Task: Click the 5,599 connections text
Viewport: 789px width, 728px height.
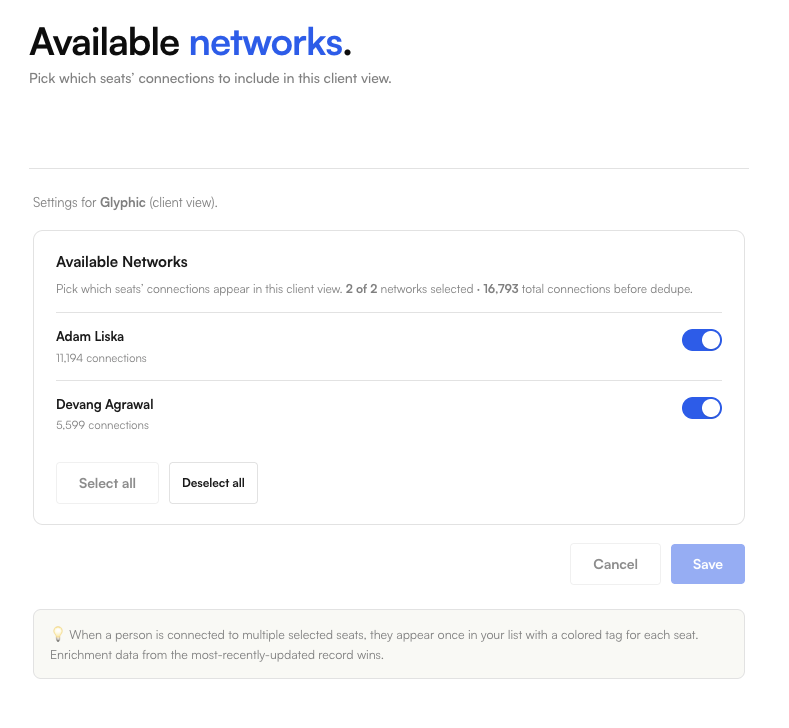Action: click(x=102, y=425)
